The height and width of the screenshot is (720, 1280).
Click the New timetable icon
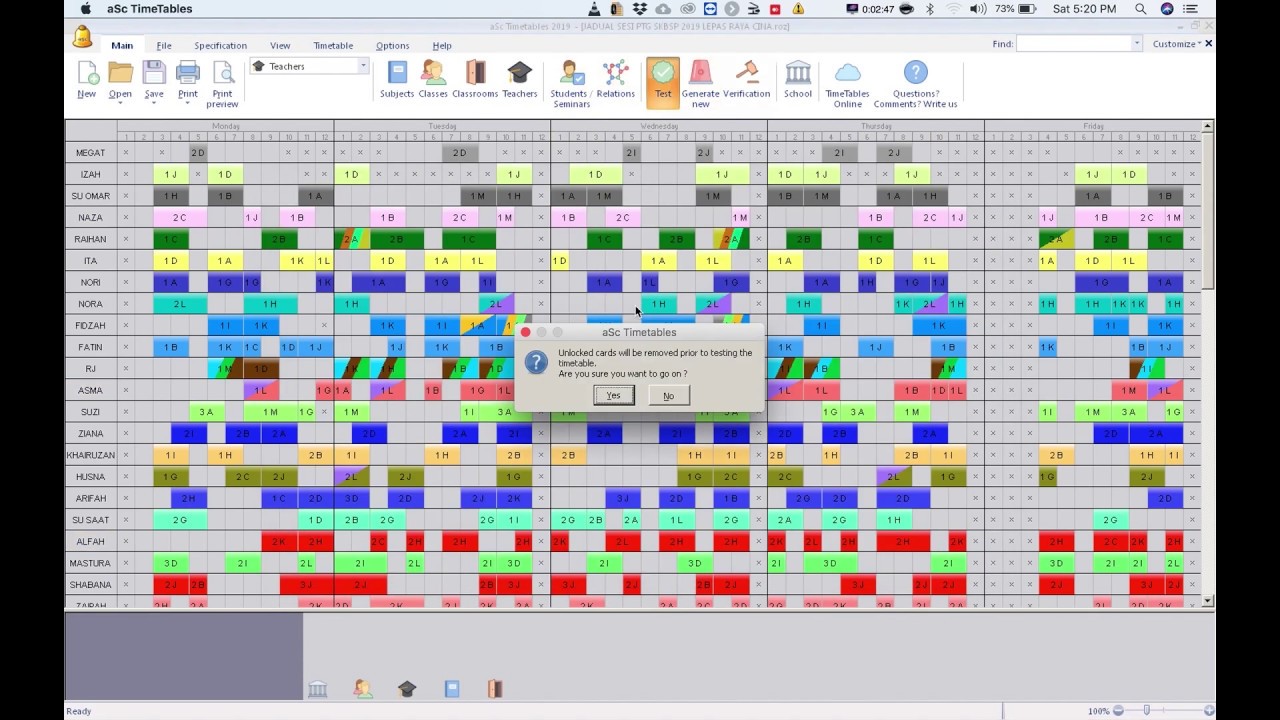point(87,73)
